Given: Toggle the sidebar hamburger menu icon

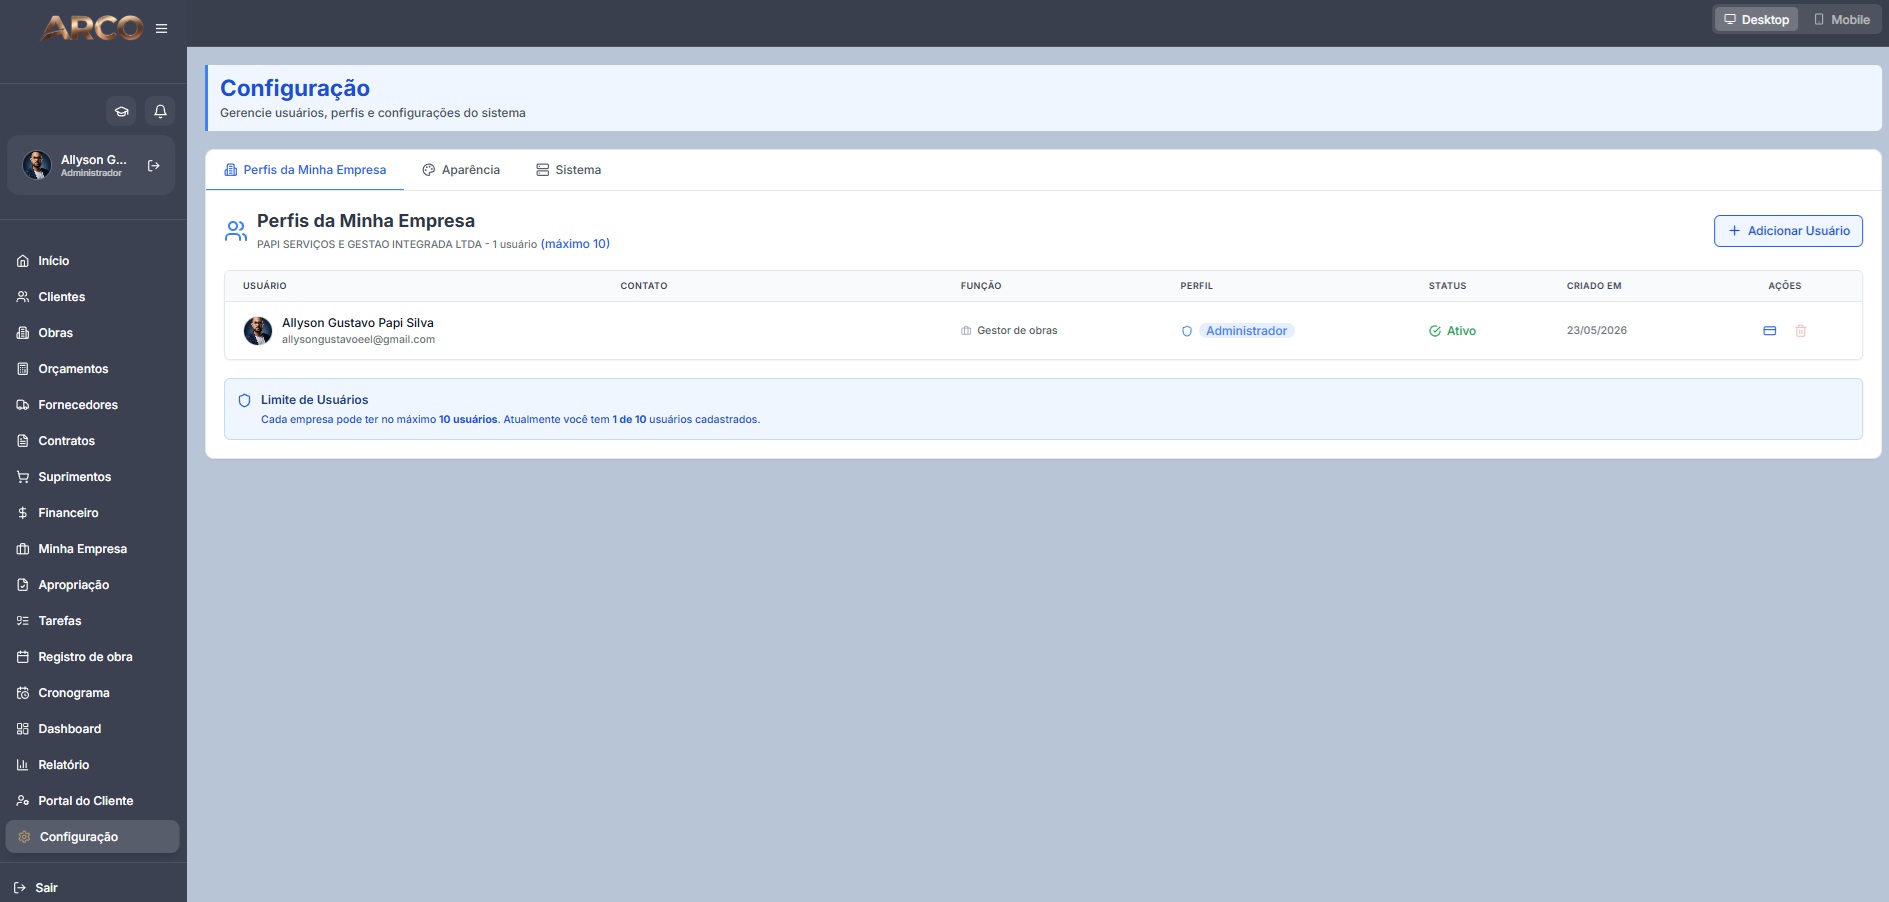Looking at the screenshot, I should pyautogui.click(x=161, y=29).
